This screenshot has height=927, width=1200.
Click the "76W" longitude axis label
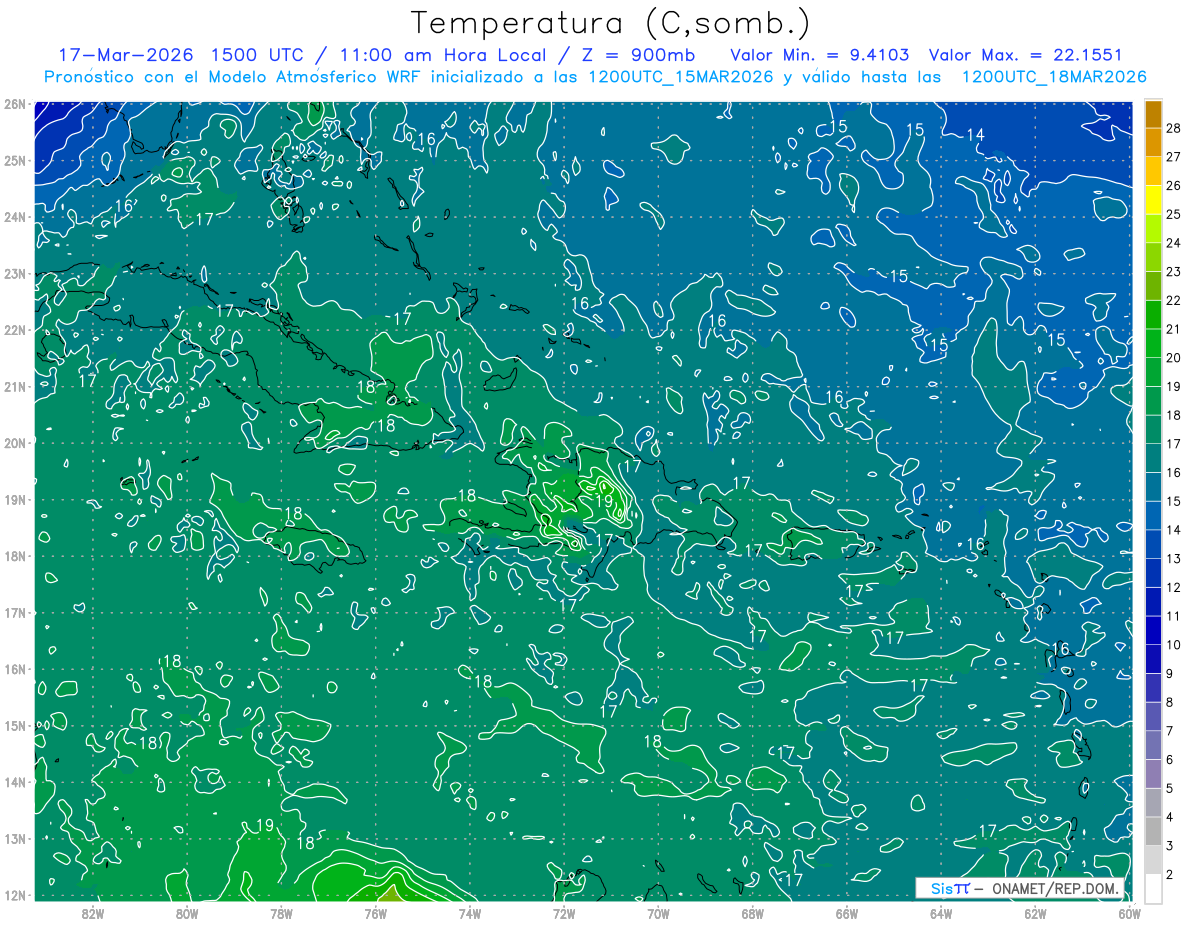[375, 912]
